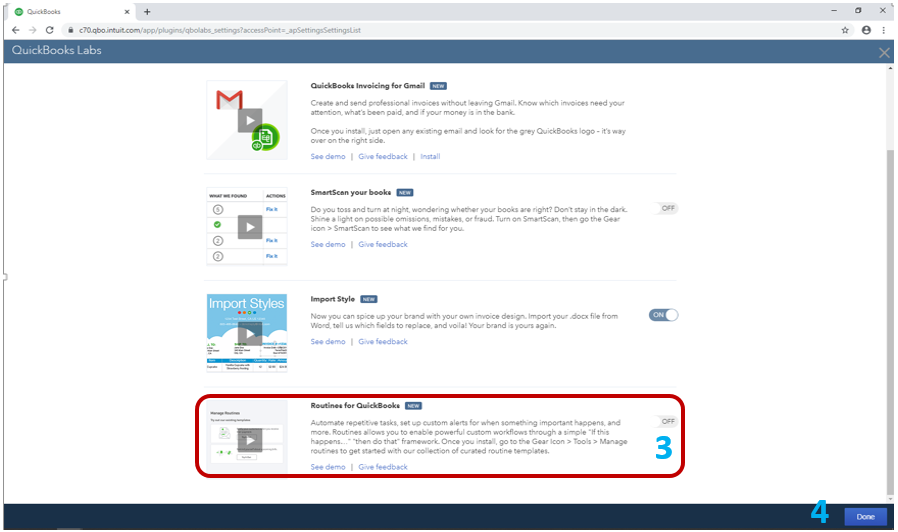
Task: Open See demo for SmartScan
Action: pos(328,245)
